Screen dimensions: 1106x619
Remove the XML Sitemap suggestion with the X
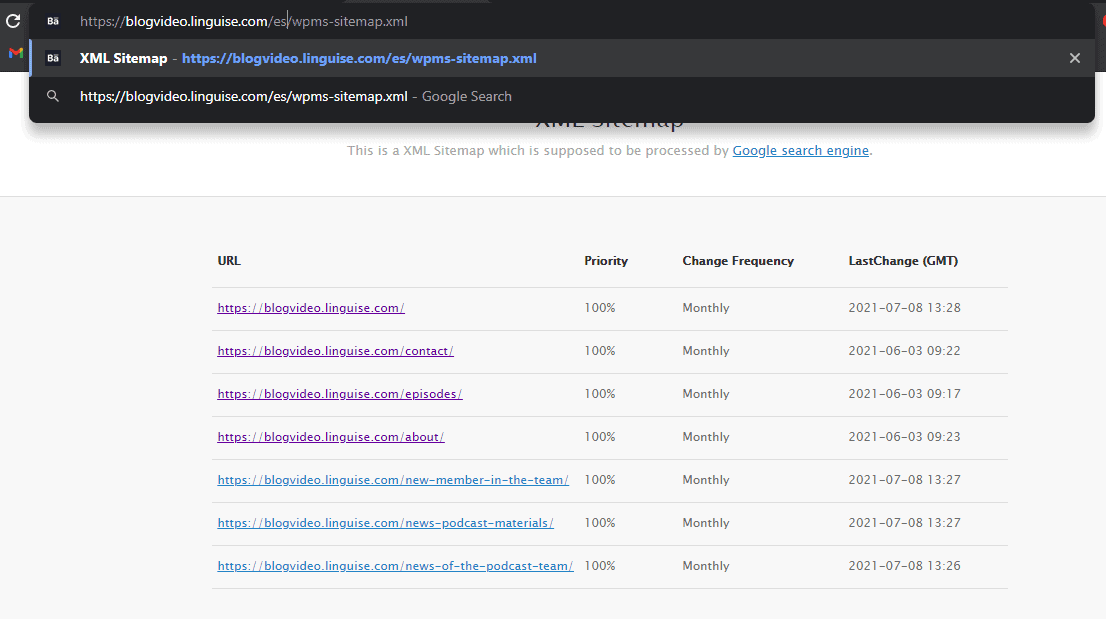click(x=1074, y=58)
